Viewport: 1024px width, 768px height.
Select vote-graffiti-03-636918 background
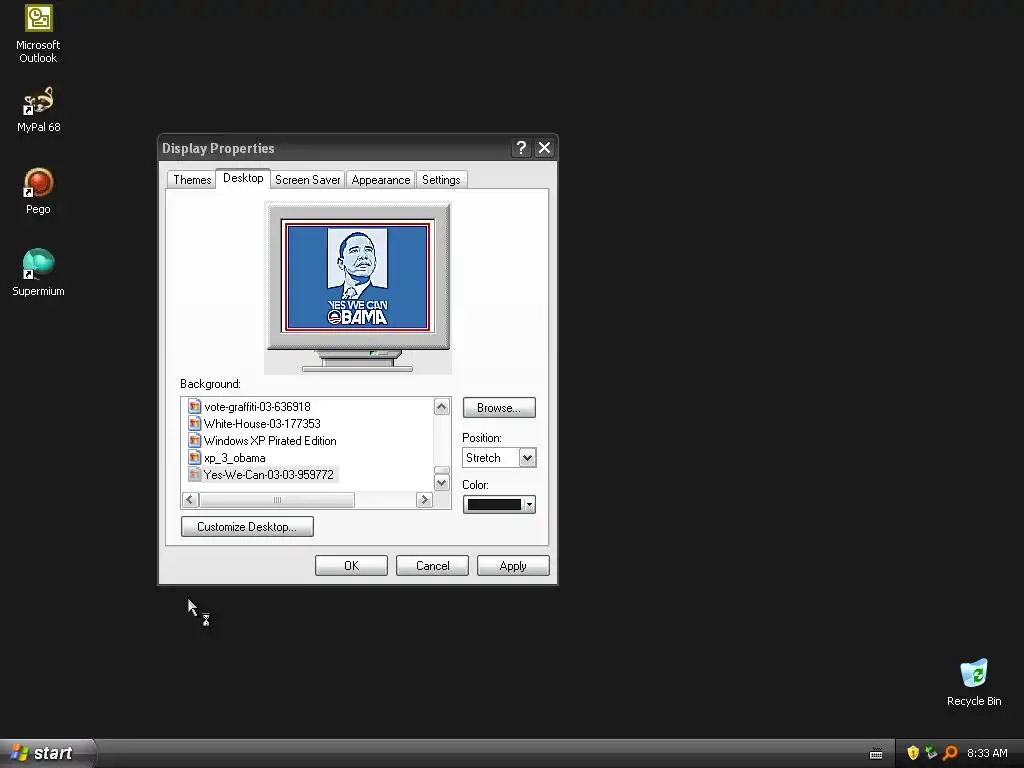click(257, 406)
